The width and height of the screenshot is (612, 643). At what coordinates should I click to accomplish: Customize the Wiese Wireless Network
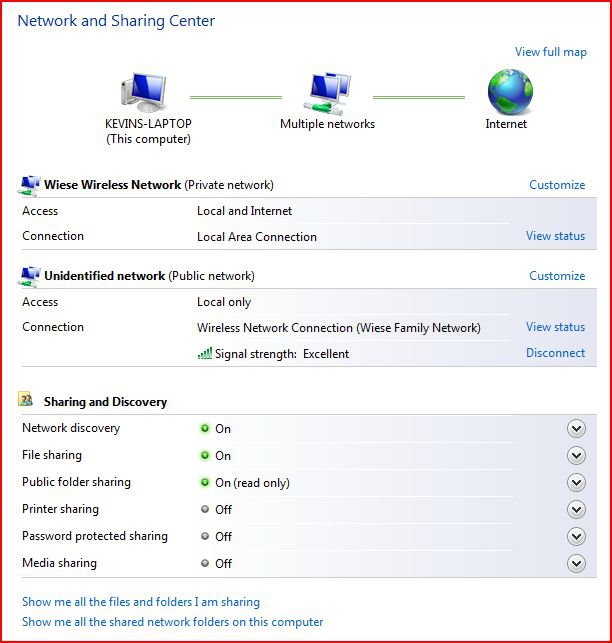[556, 185]
